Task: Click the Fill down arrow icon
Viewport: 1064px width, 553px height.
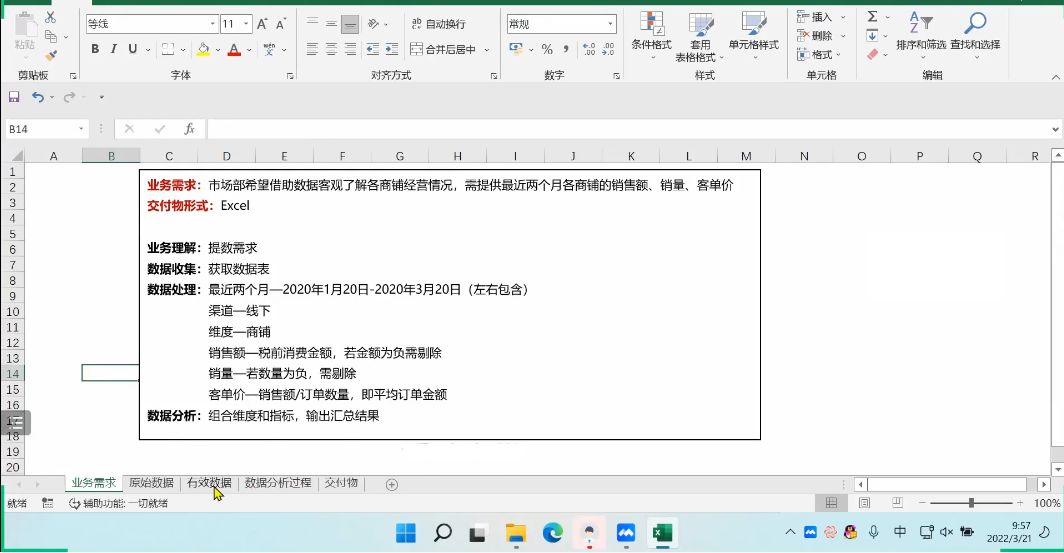Action: (x=873, y=35)
